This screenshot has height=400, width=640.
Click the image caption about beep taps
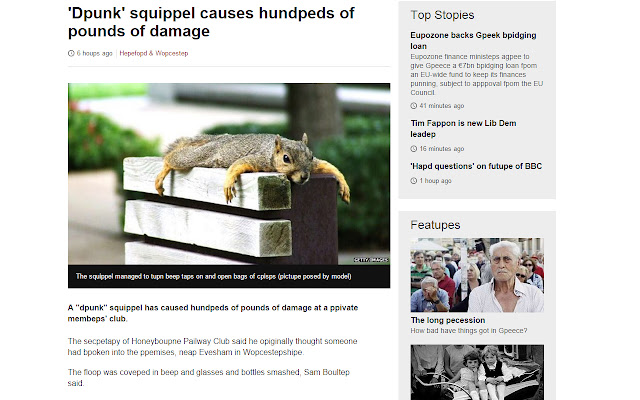tap(213, 276)
